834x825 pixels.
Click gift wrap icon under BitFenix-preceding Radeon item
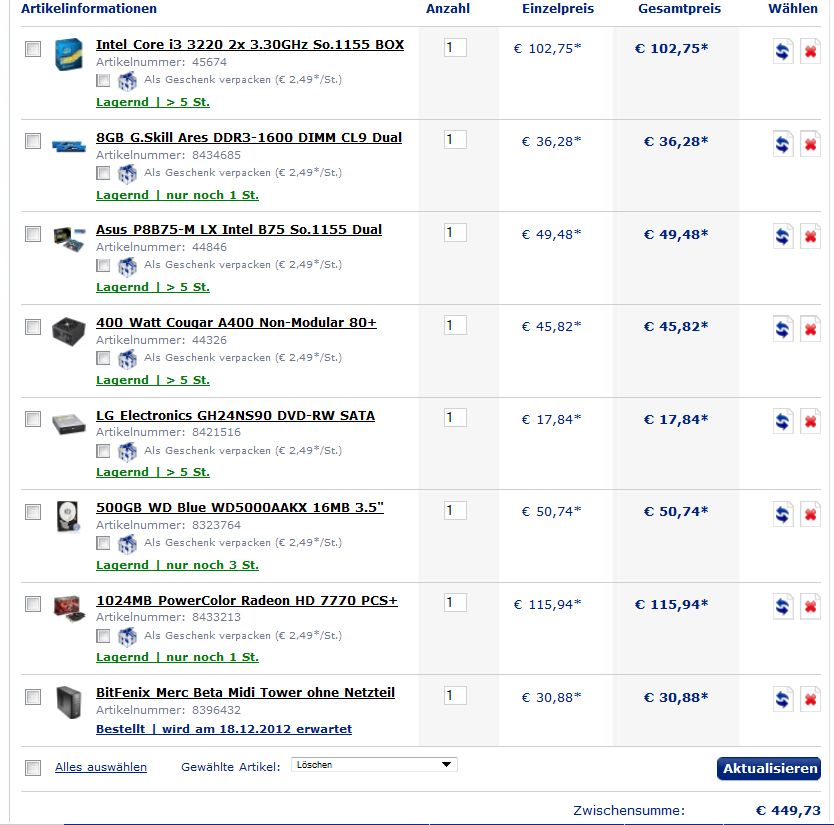click(x=127, y=636)
